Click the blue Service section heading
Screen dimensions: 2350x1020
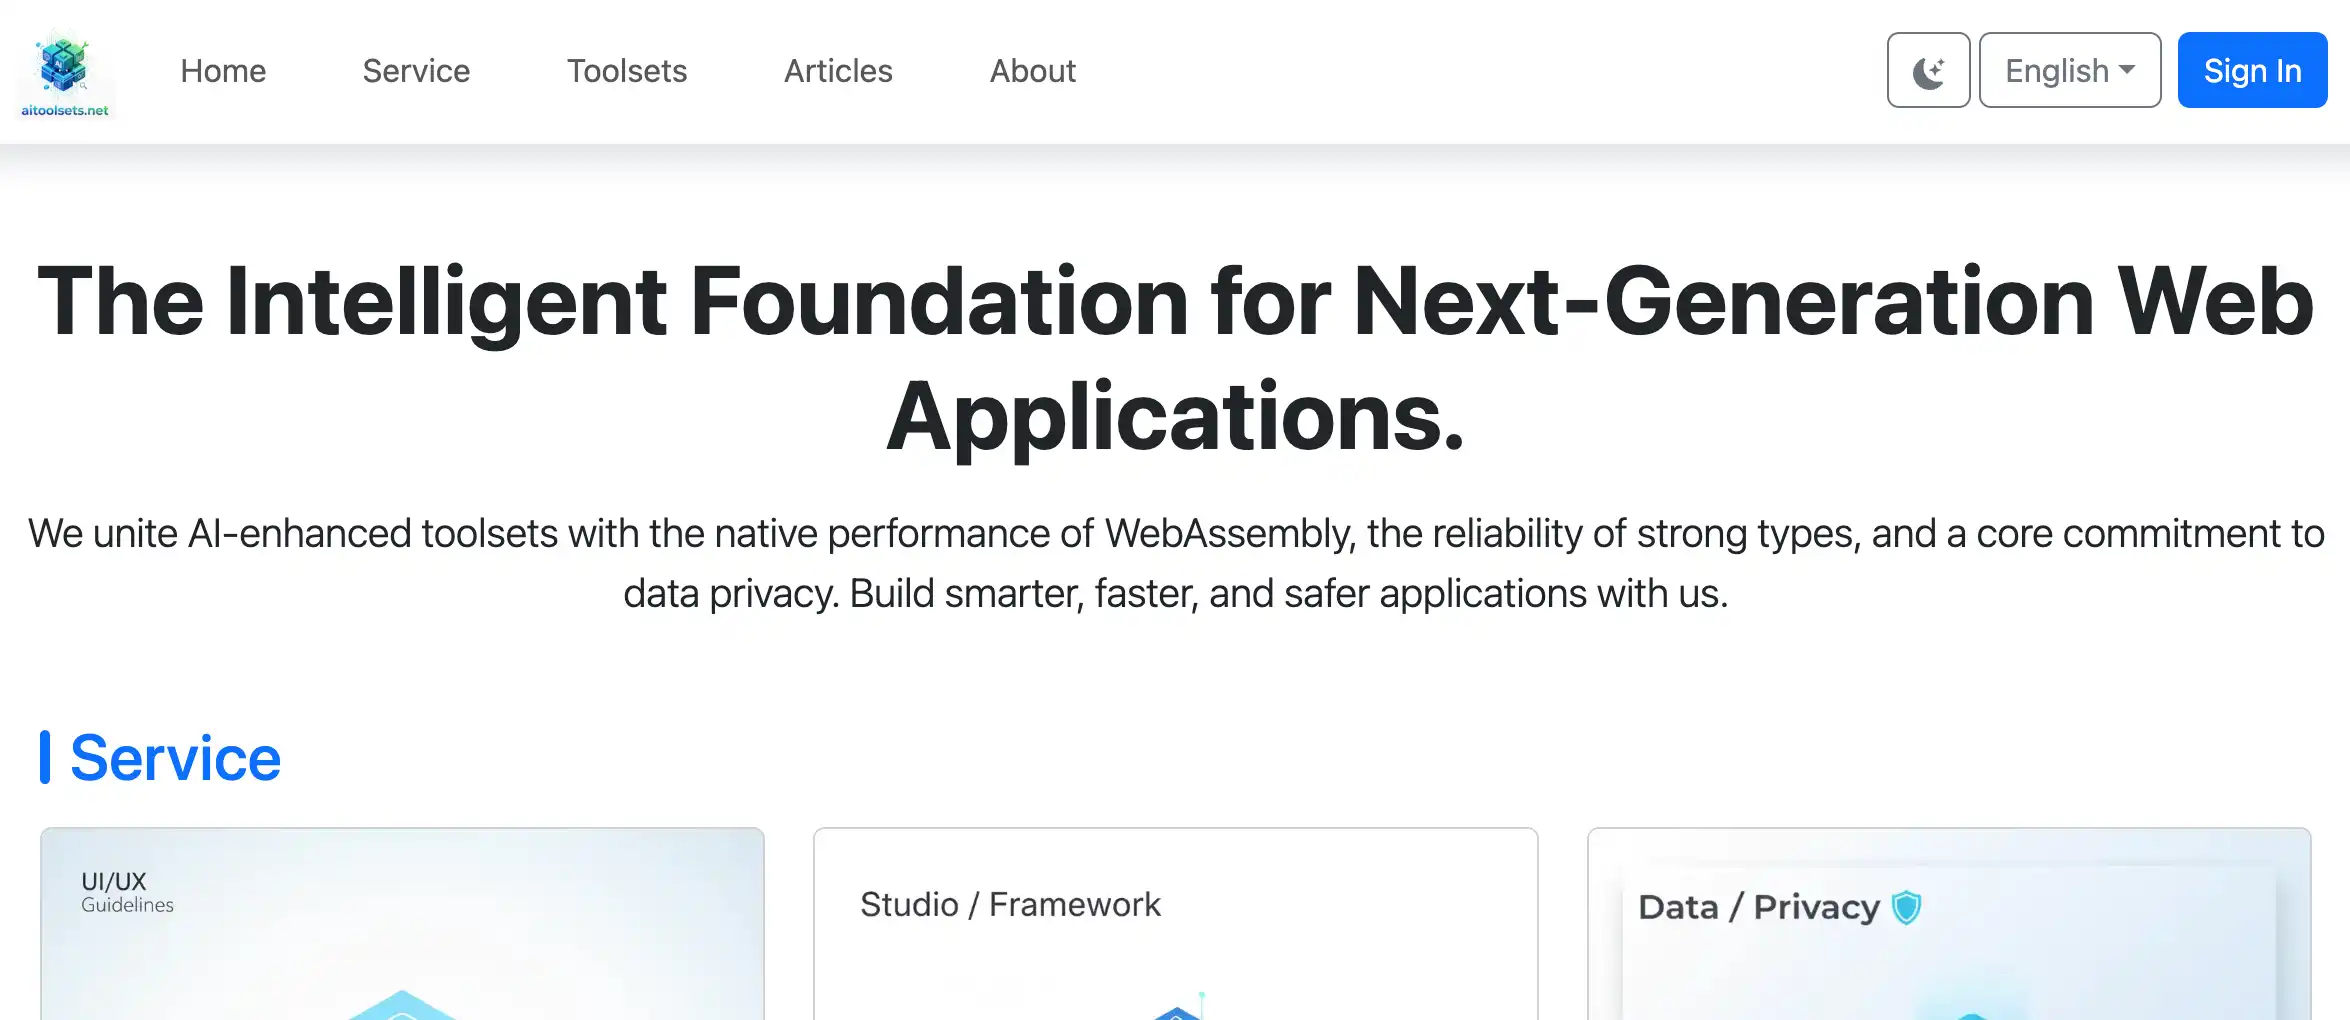(175, 758)
